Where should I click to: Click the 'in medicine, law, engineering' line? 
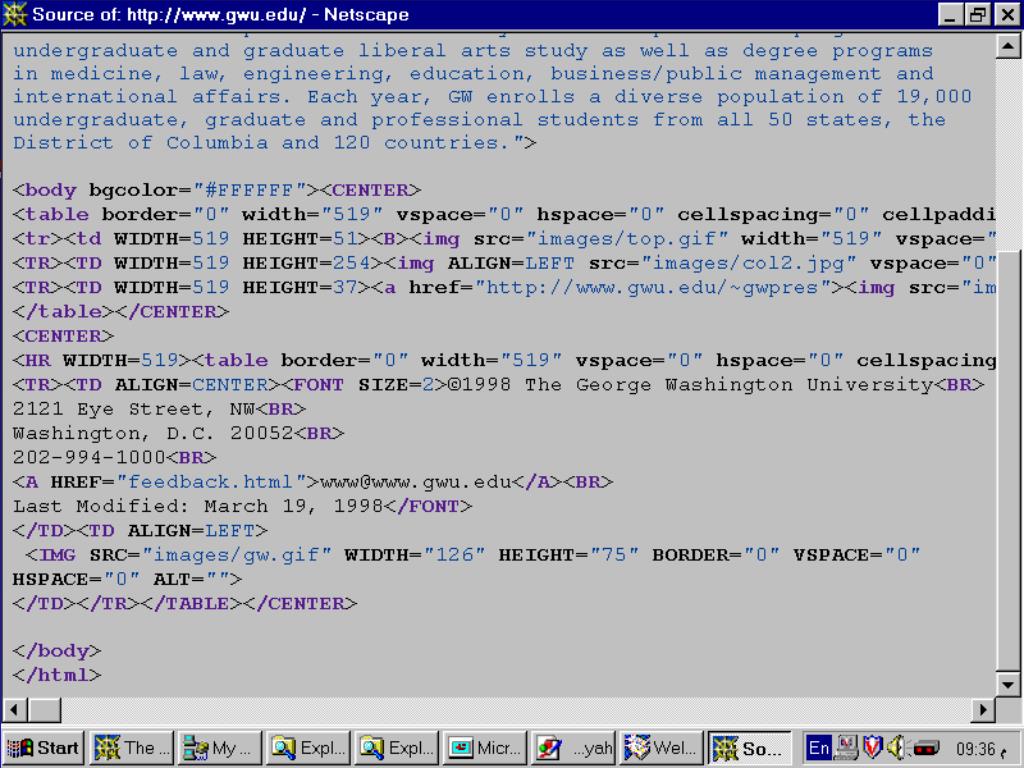[473, 74]
